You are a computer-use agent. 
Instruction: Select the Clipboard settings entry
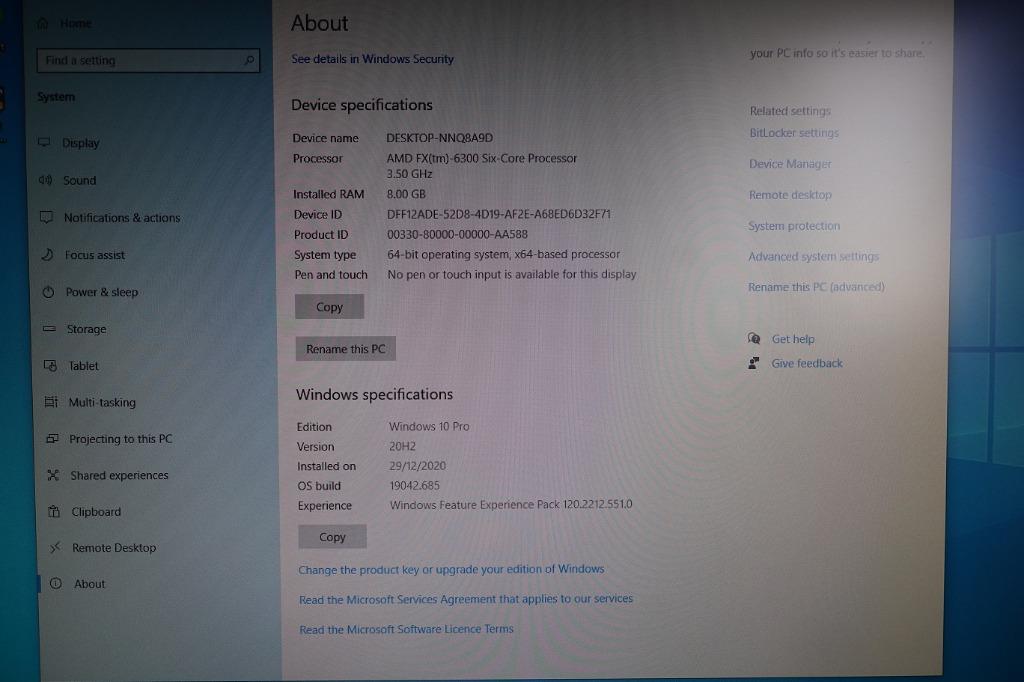coord(96,512)
